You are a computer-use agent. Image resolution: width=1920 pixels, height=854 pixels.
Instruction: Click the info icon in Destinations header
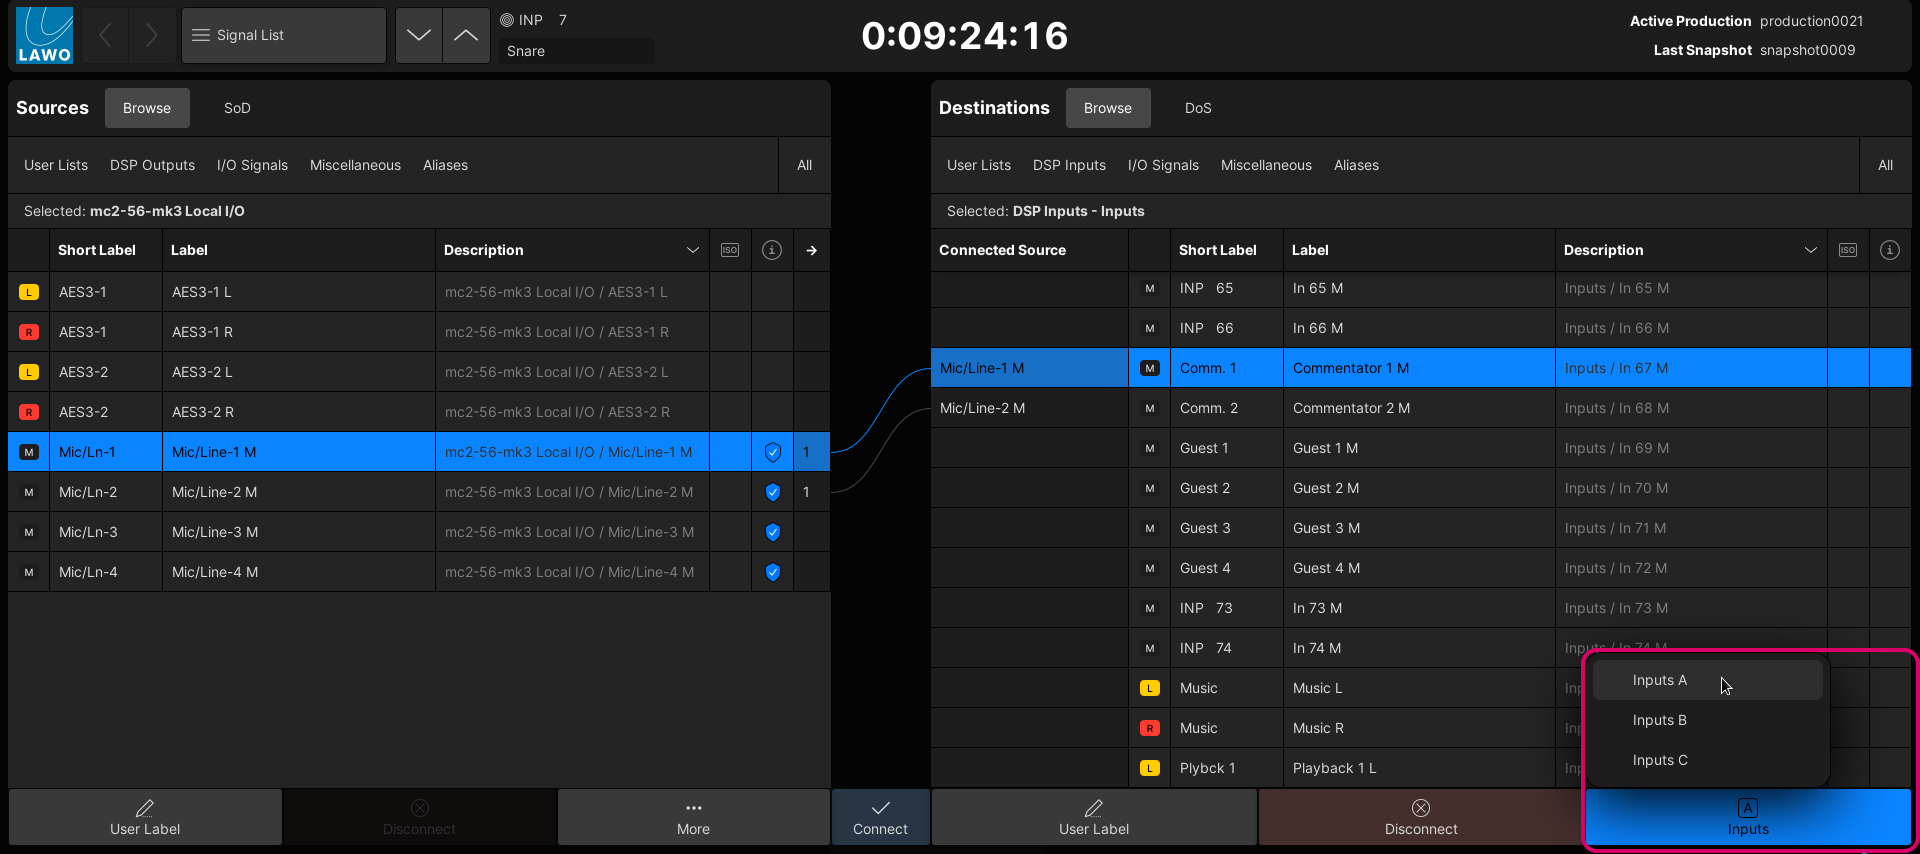pos(1889,250)
